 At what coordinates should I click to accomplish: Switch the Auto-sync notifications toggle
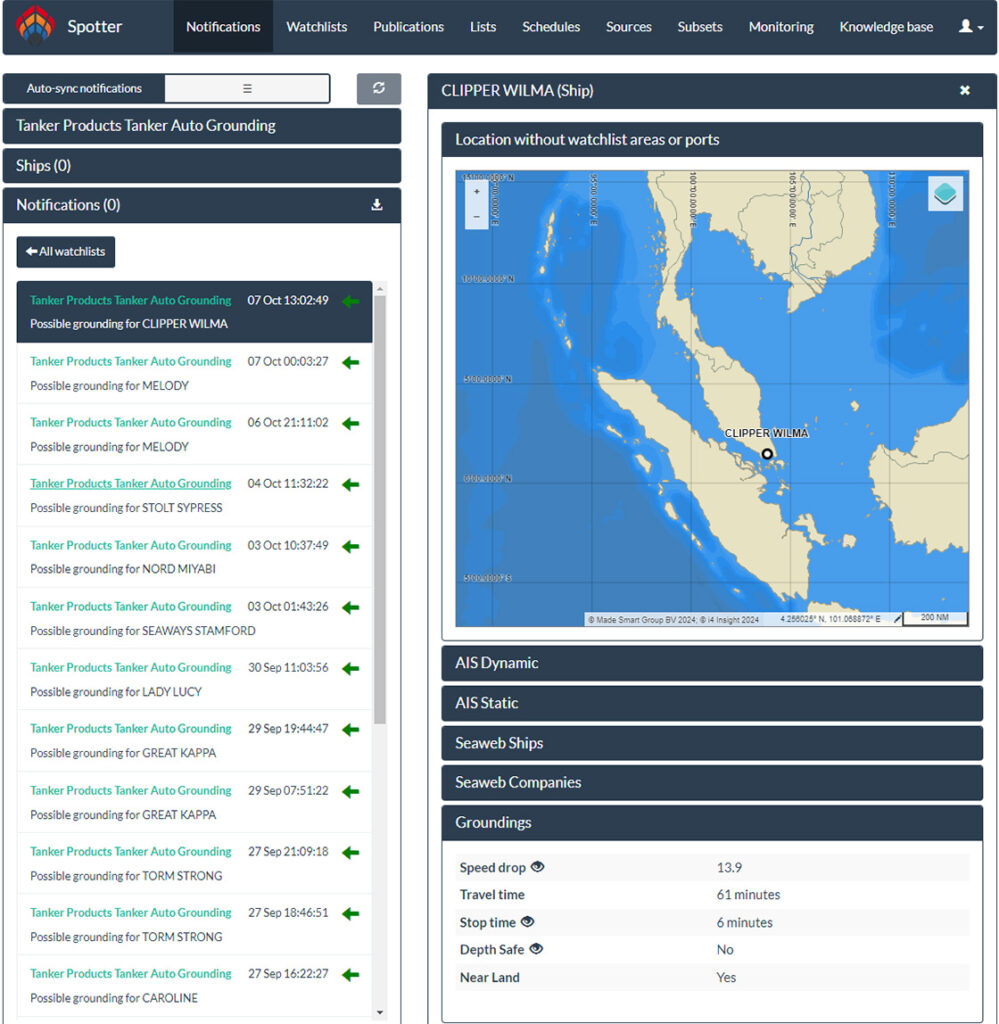pyautogui.click(x=246, y=88)
